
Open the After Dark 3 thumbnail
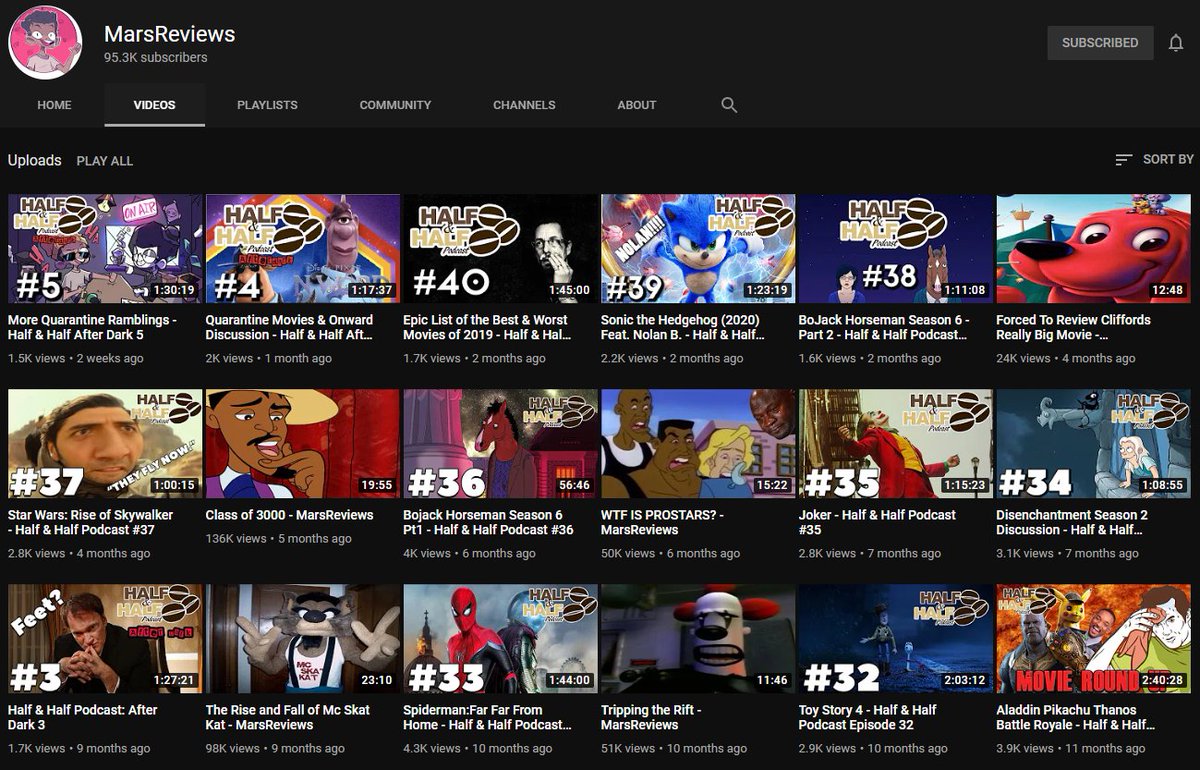(x=105, y=638)
